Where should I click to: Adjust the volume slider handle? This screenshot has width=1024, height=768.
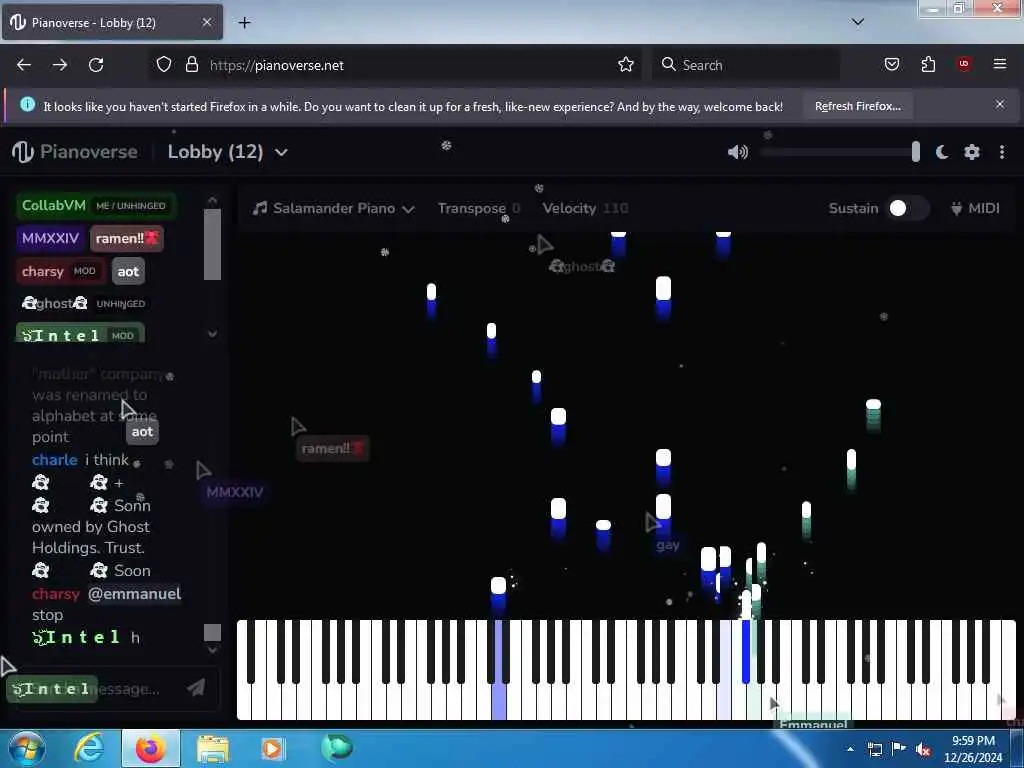(x=916, y=152)
